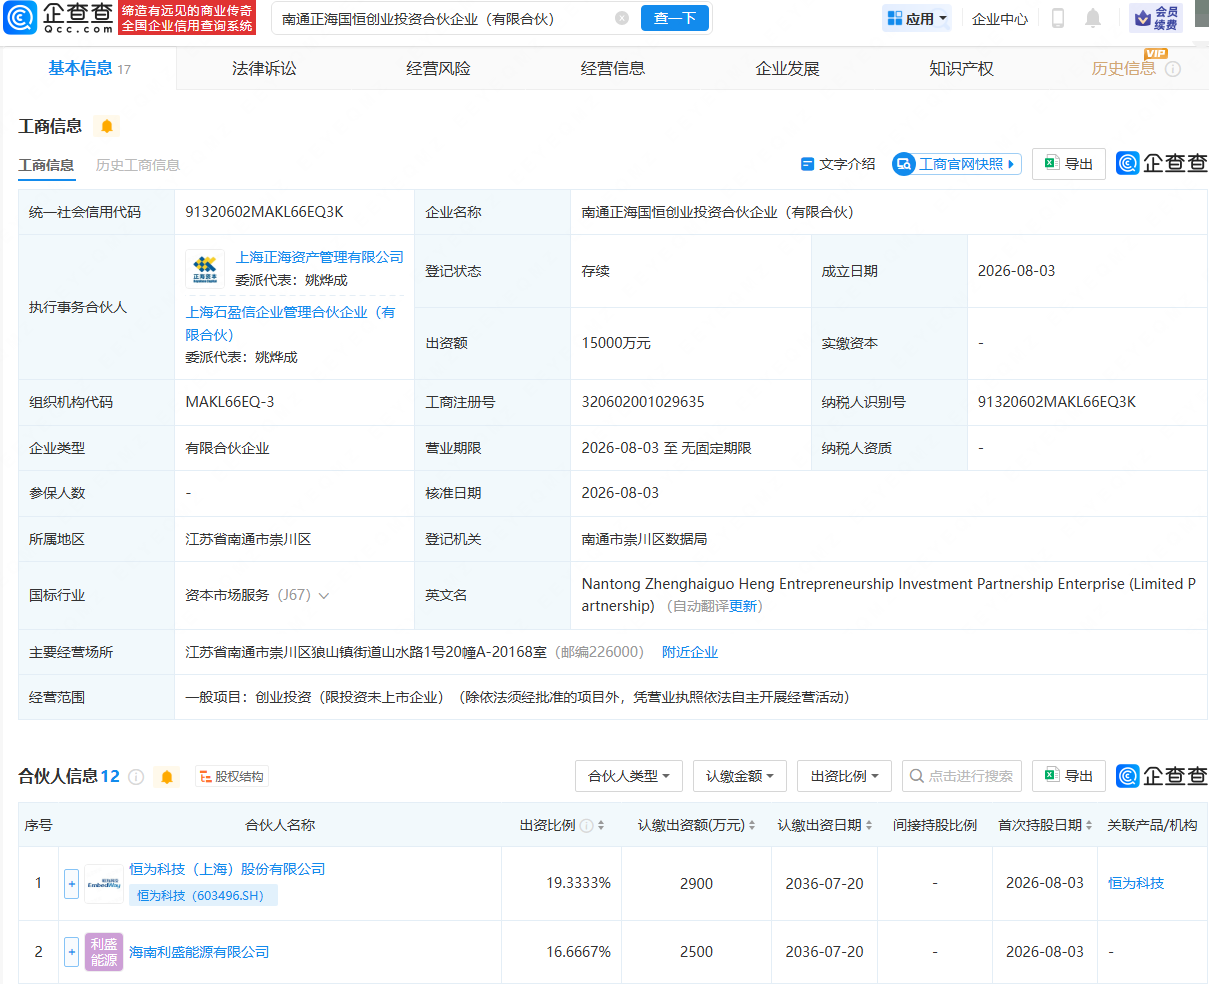
Task: Click the 附近企业 link
Action: pyautogui.click(x=690, y=652)
